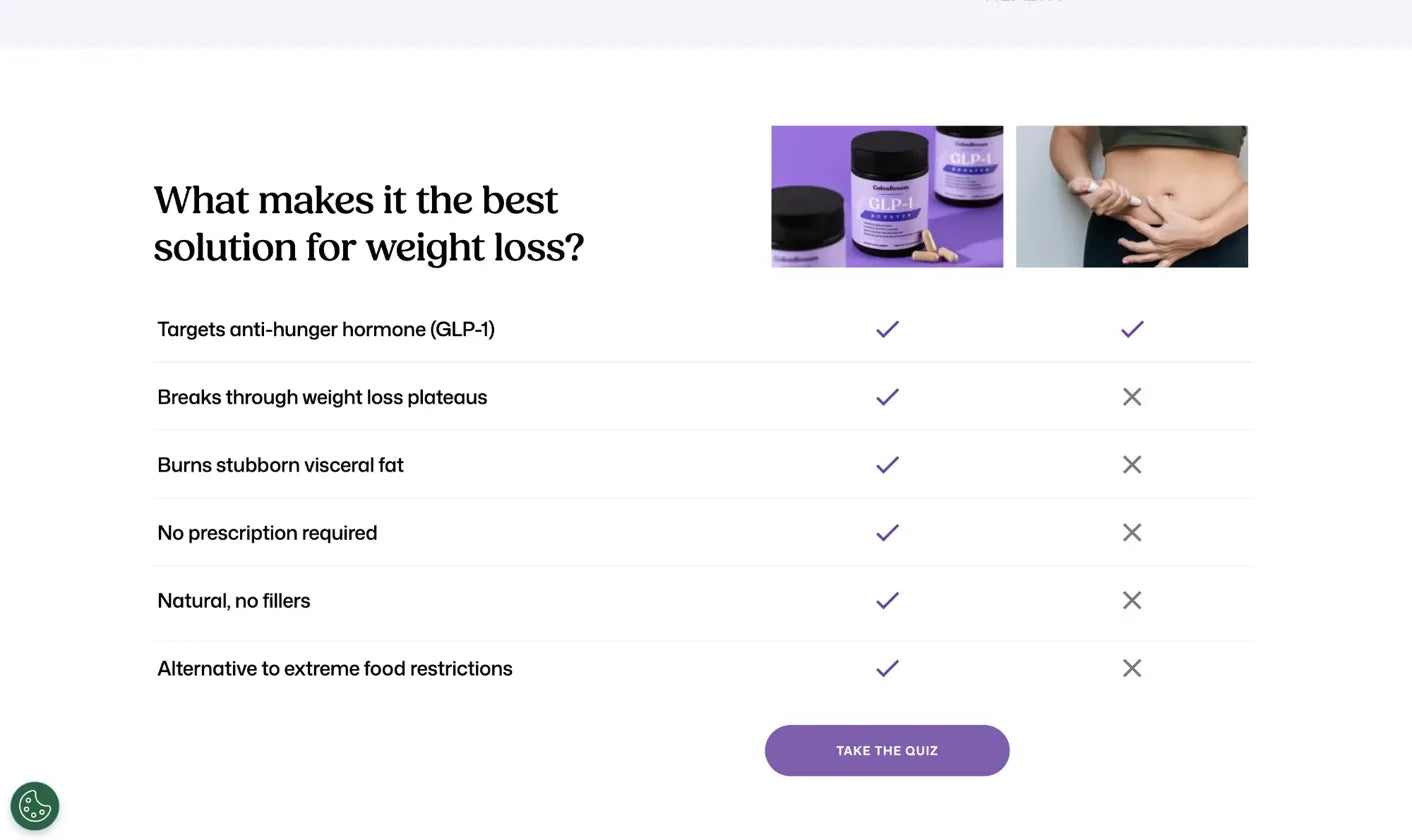Click supplement checkmark for GLP-1 hormone row

pyautogui.click(x=887, y=329)
